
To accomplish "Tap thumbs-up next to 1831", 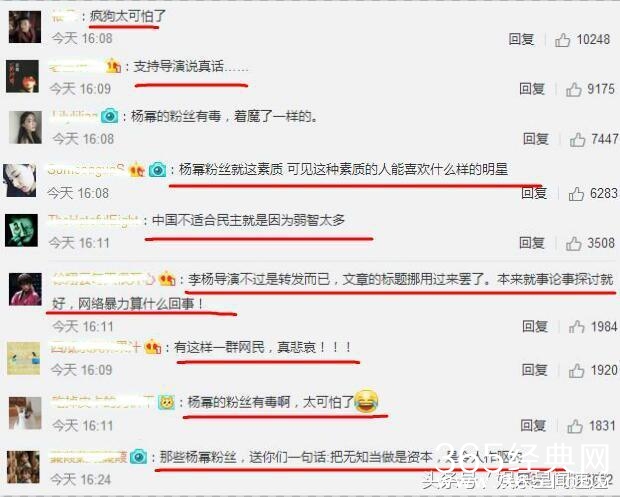I will tap(575, 426).
